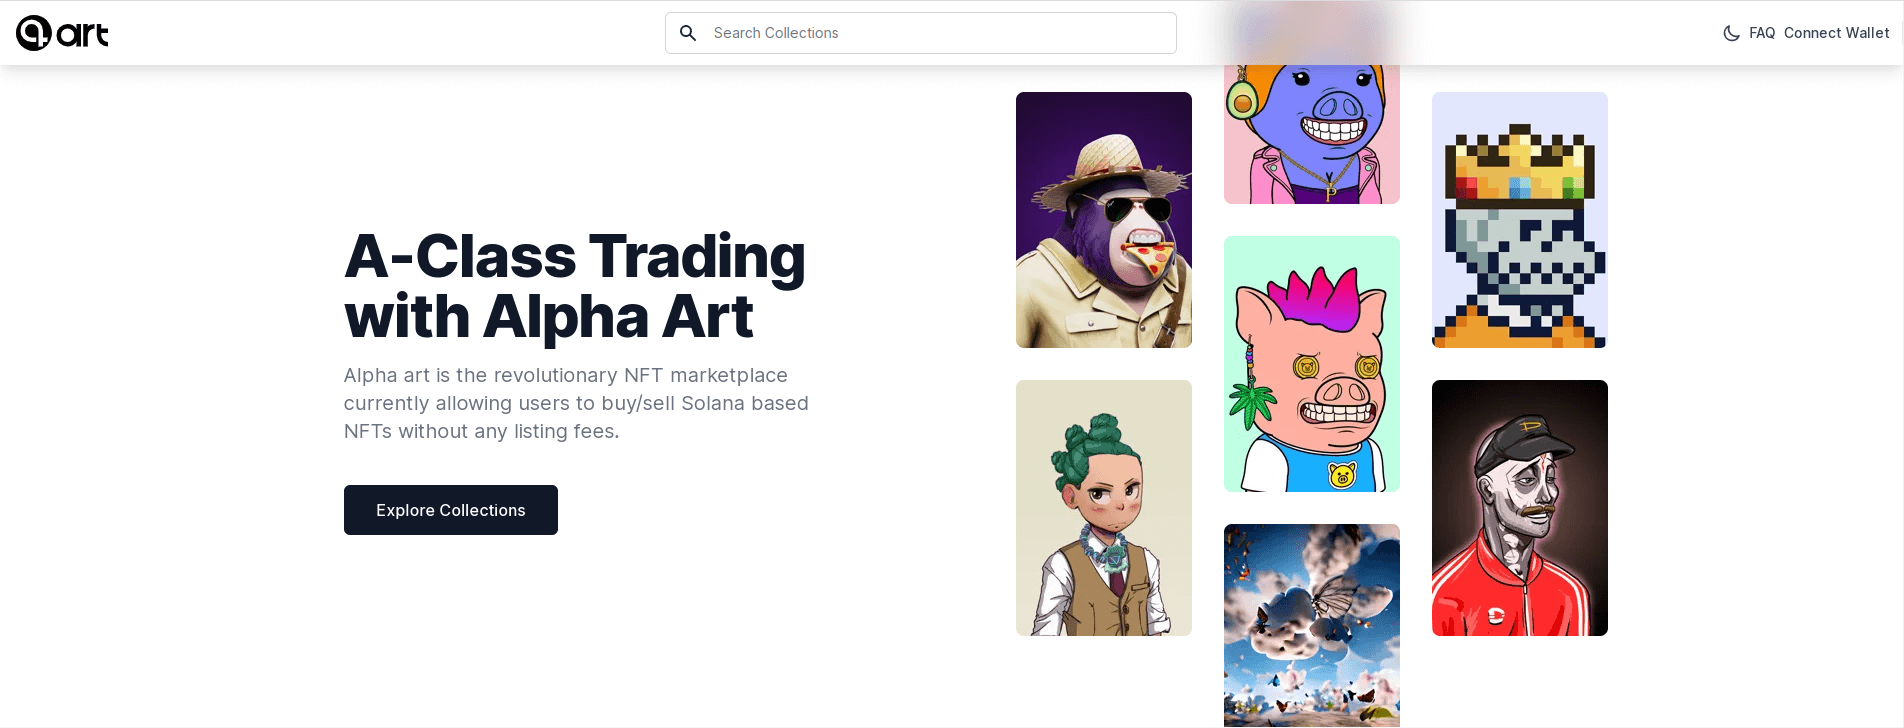View the green-haired character in vest NFT
Viewport: 1904px width, 728px height.
click(x=1104, y=508)
